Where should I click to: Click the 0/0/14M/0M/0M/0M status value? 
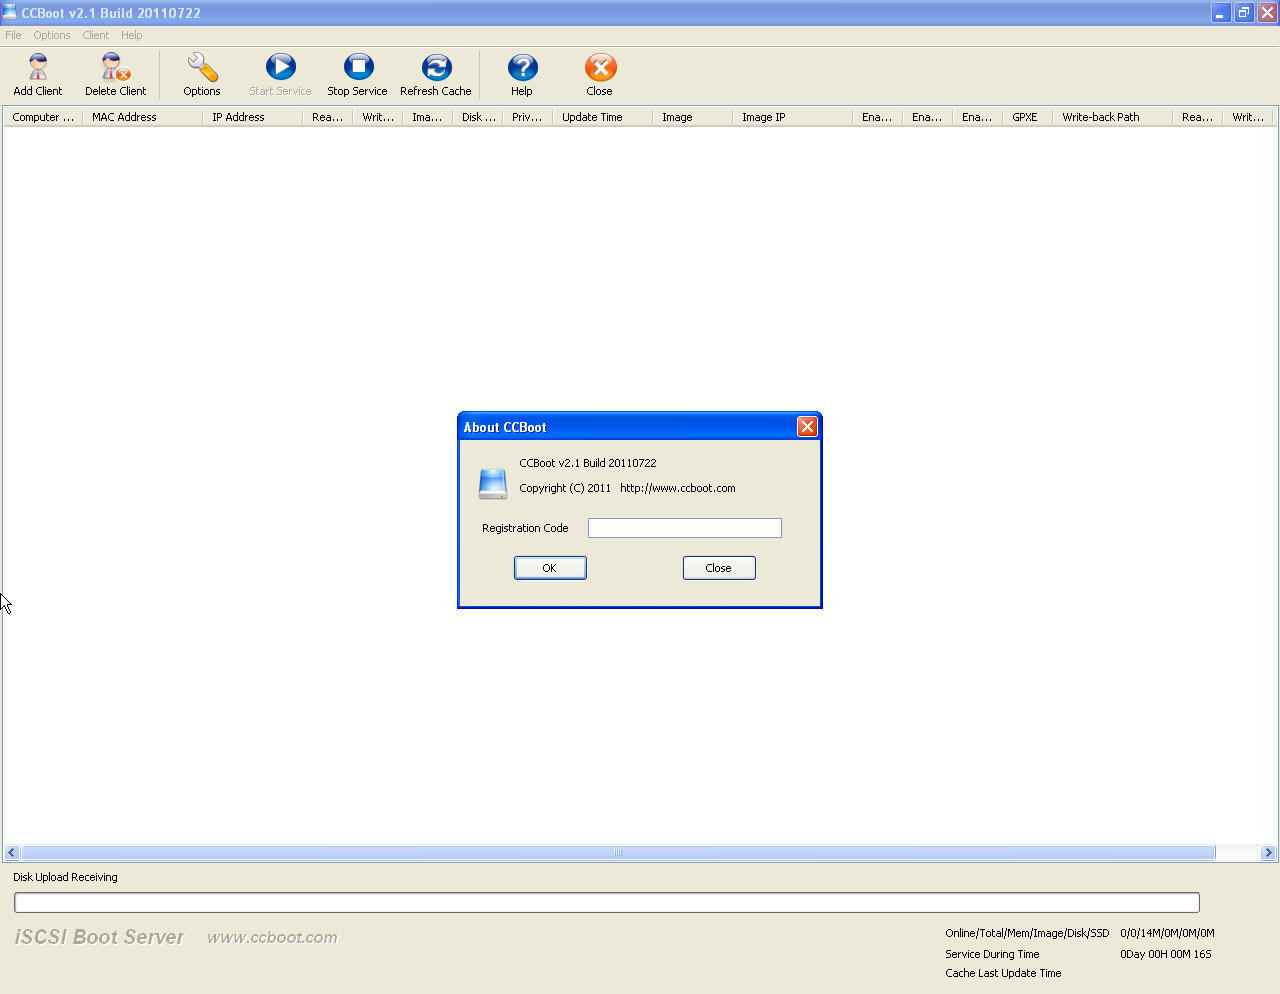point(1167,933)
